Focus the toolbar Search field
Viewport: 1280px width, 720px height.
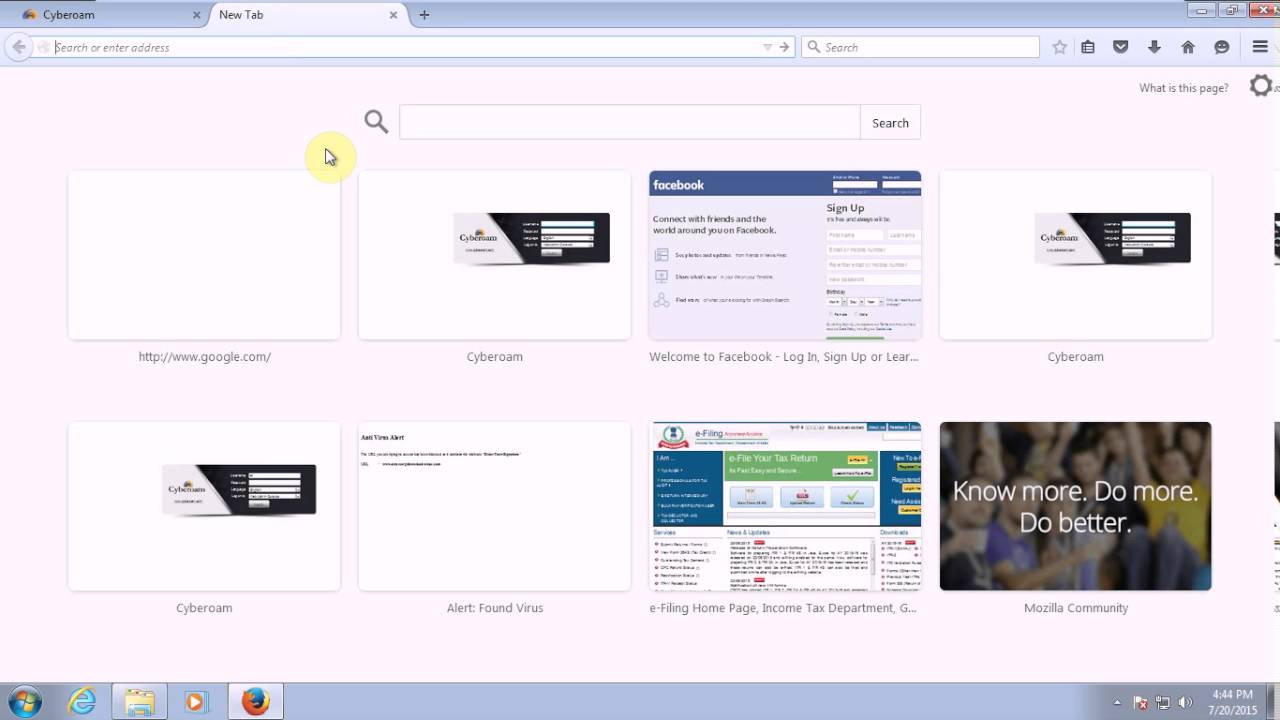pyautogui.click(x=920, y=47)
